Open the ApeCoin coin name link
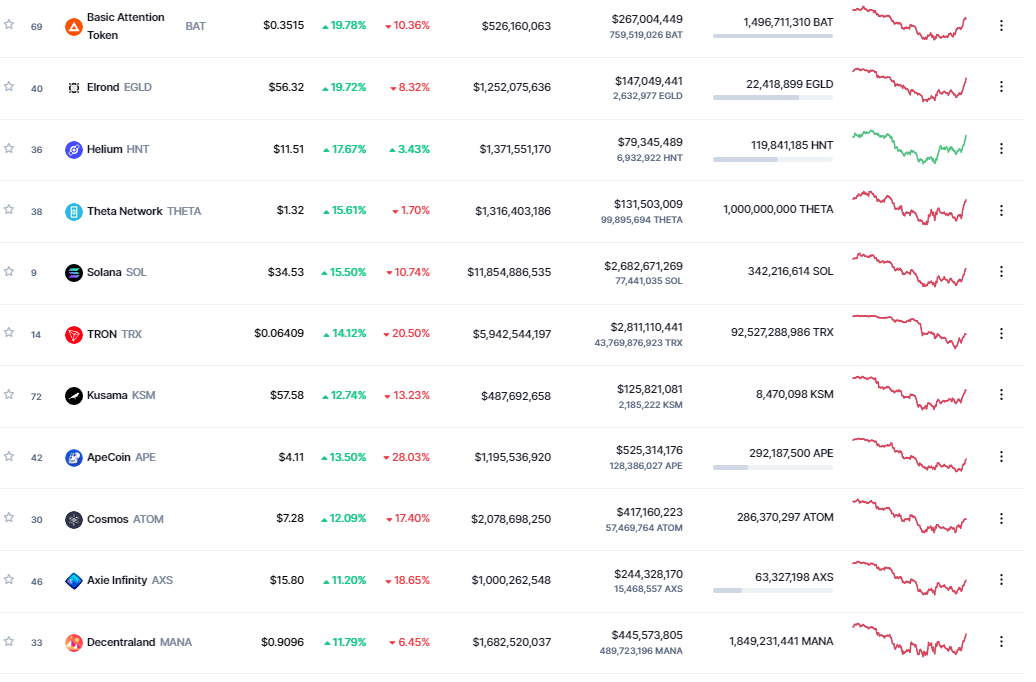The height and width of the screenshot is (682, 1036). (109, 457)
